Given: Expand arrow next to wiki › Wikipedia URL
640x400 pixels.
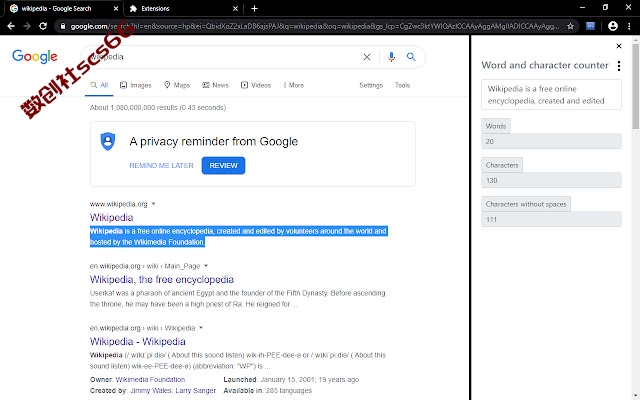Looking at the screenshot, I should click(201, 328).
